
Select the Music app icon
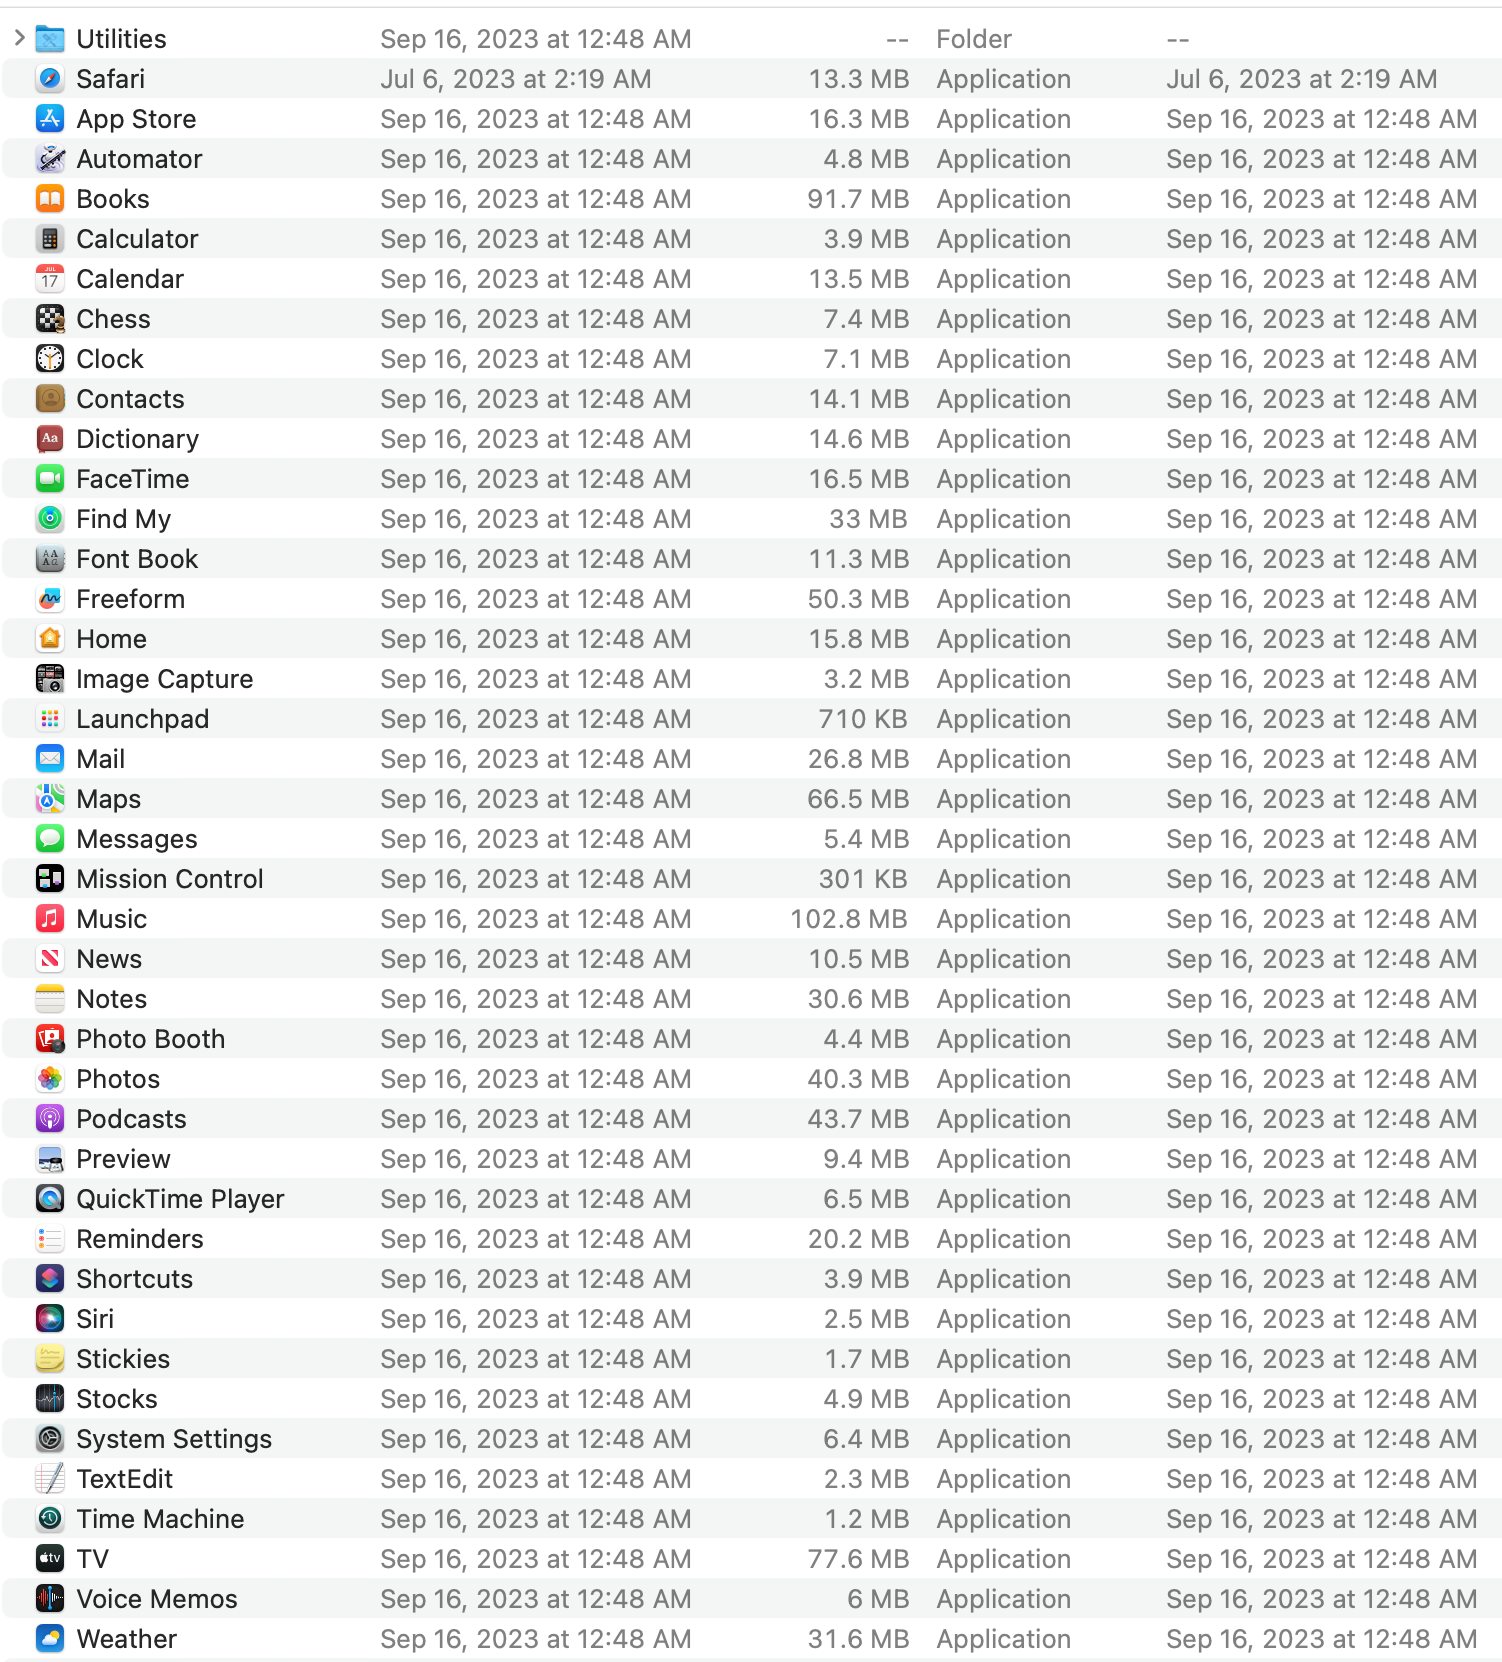50,919
